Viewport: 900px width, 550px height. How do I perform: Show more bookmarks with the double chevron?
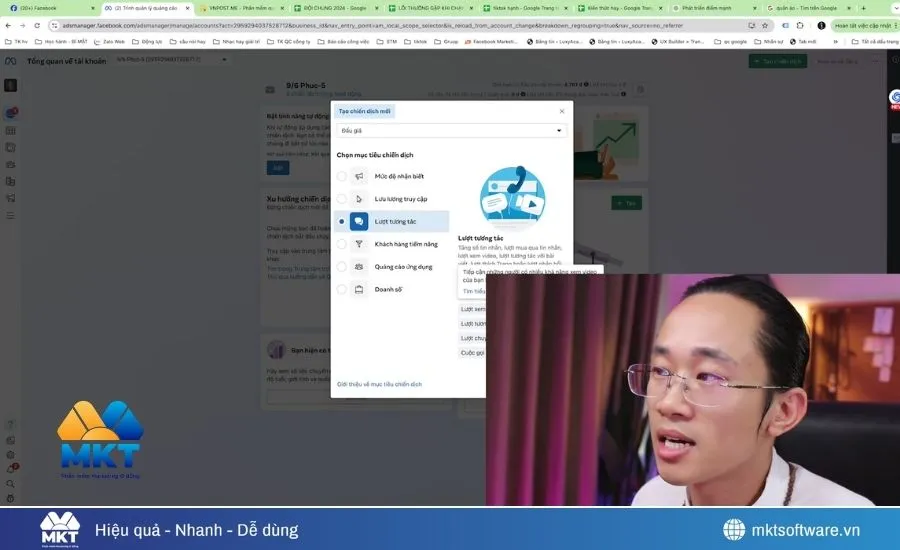click(x=835, y=42)
